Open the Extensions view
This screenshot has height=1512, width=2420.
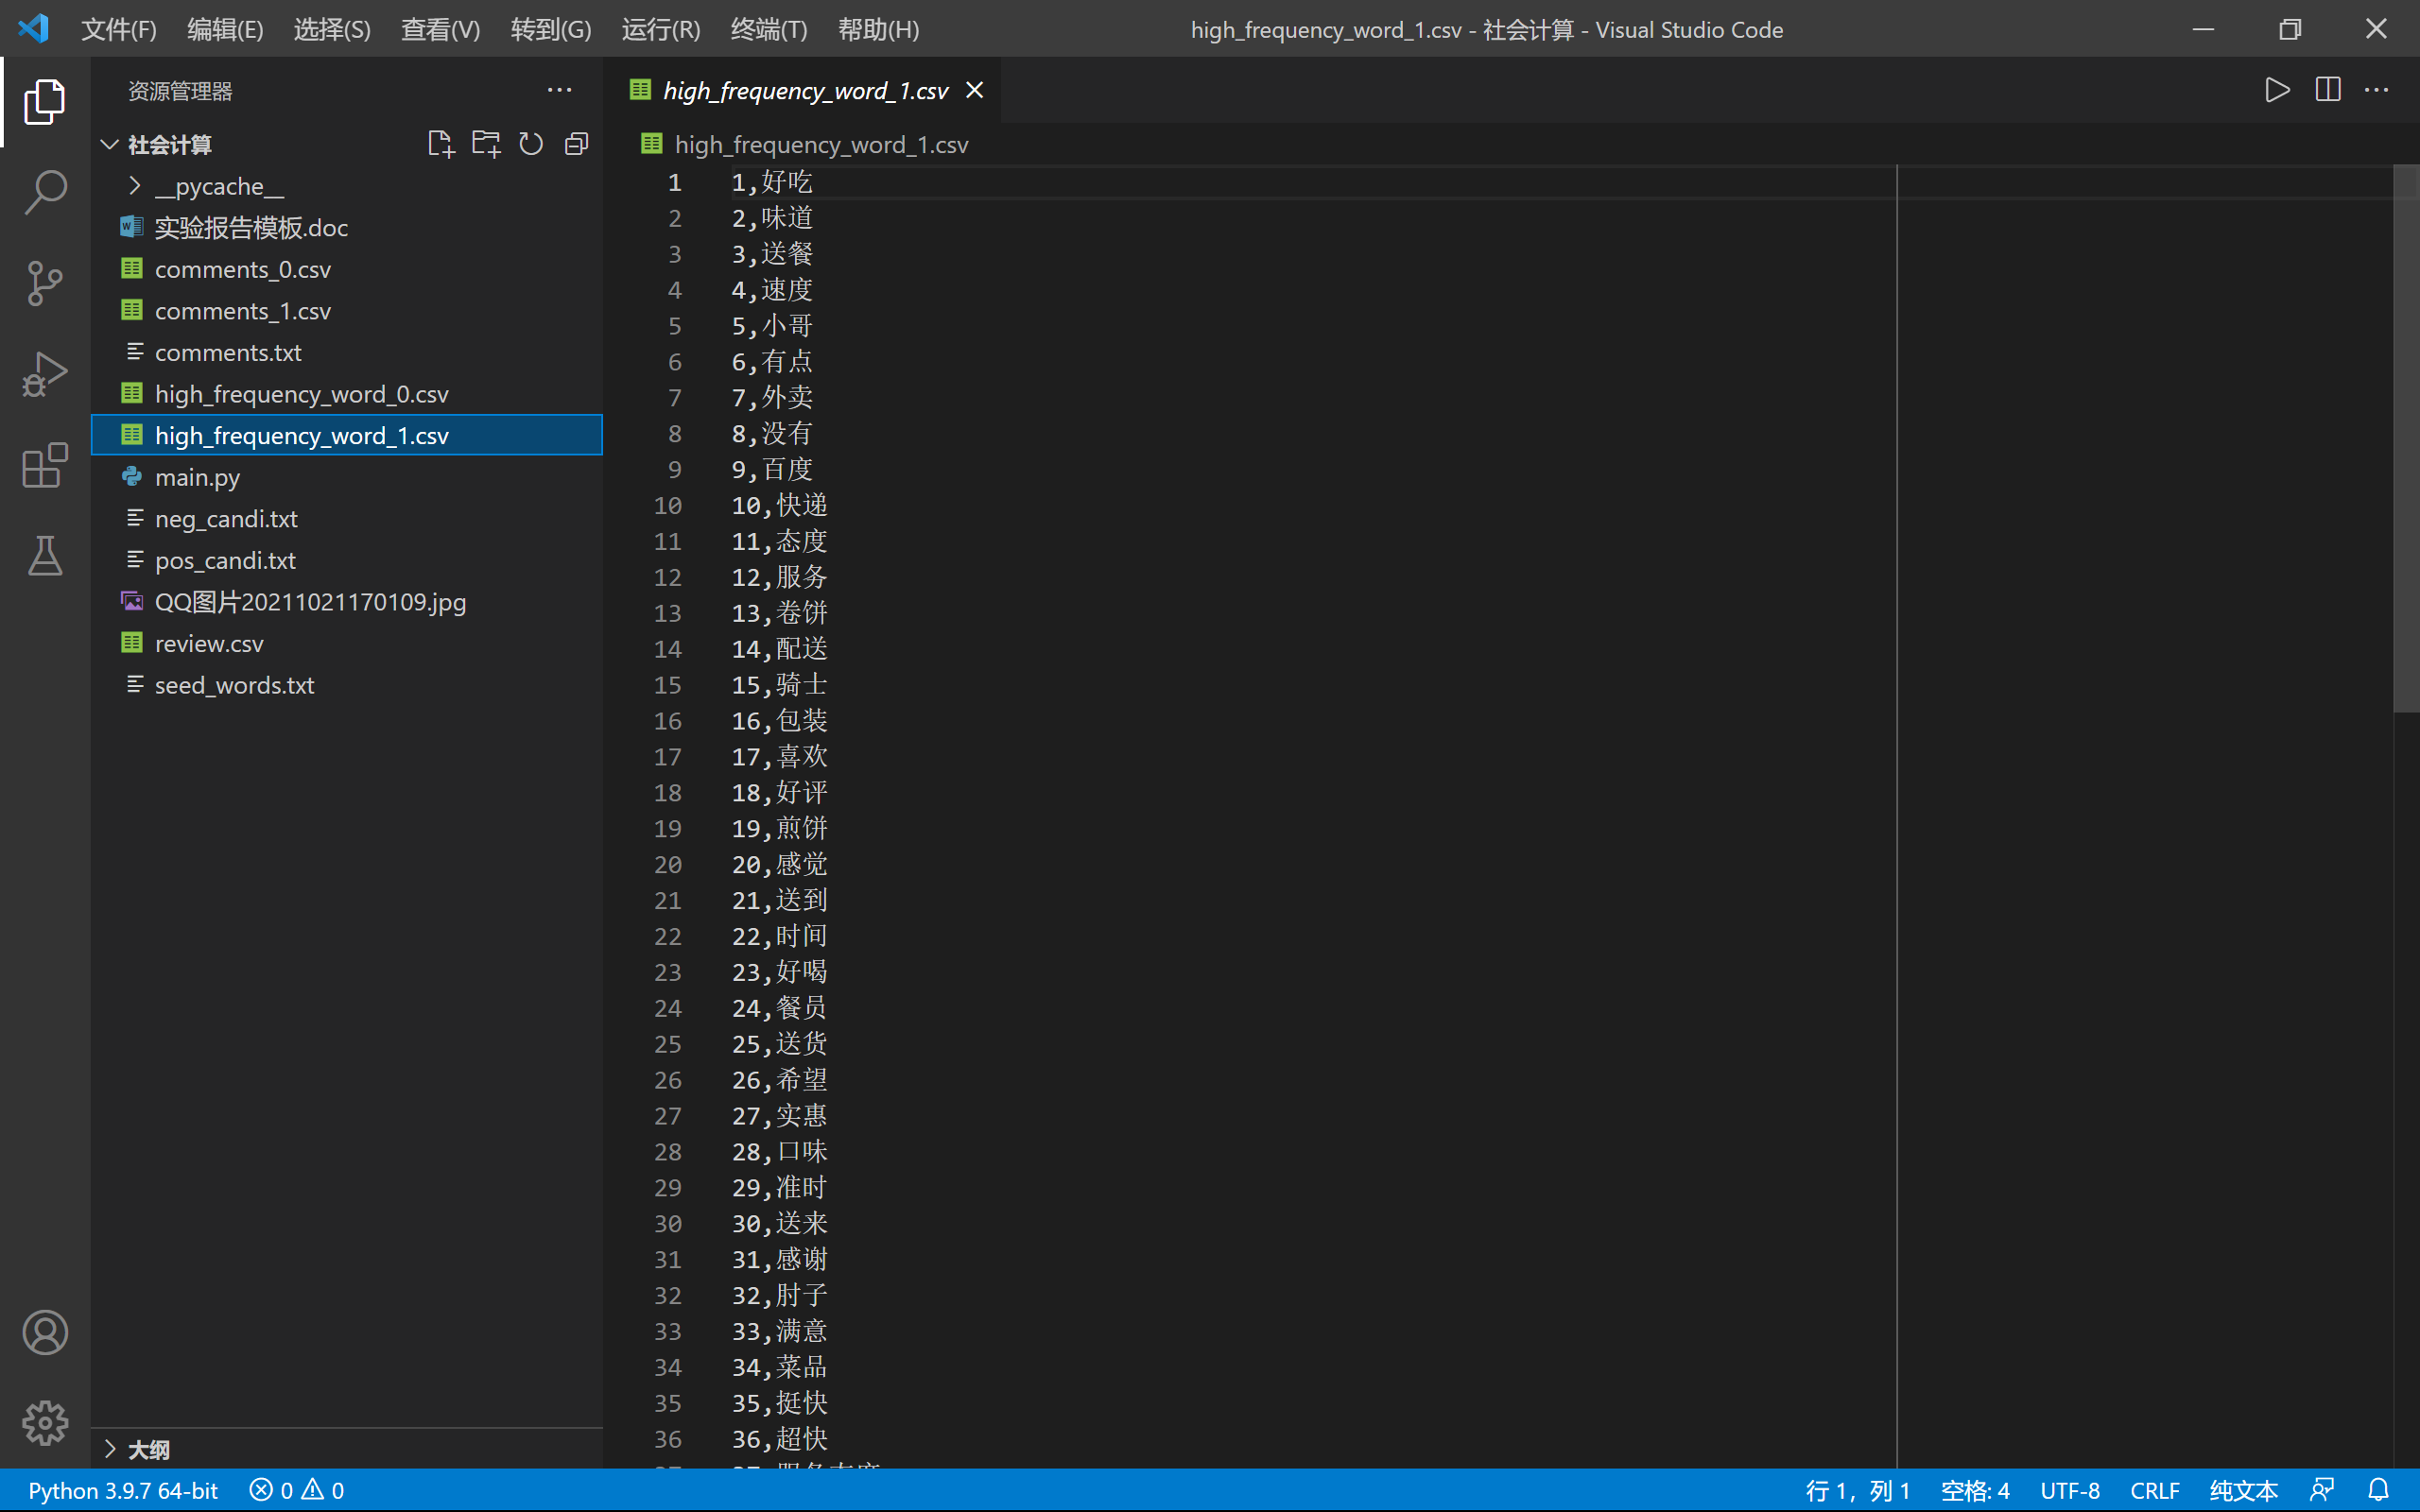(45, 465)
